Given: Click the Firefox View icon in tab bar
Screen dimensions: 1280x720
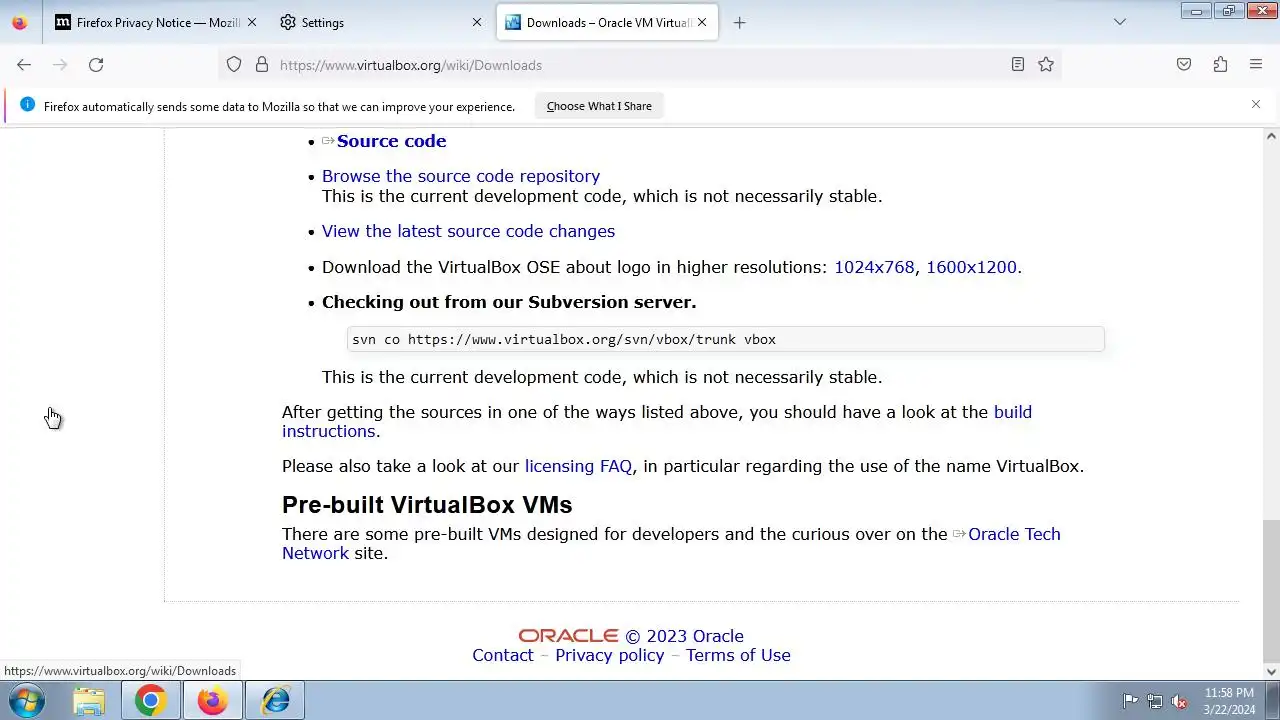Looking at the screenshot, I should (20, 22).
